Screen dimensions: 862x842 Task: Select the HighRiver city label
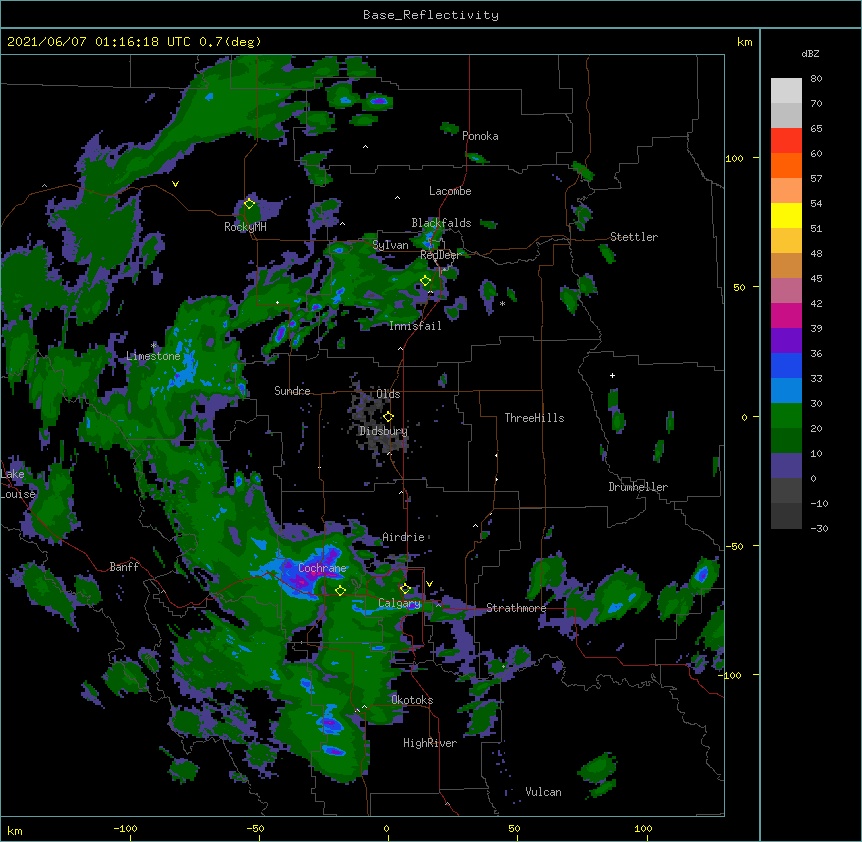coord(430,743)
